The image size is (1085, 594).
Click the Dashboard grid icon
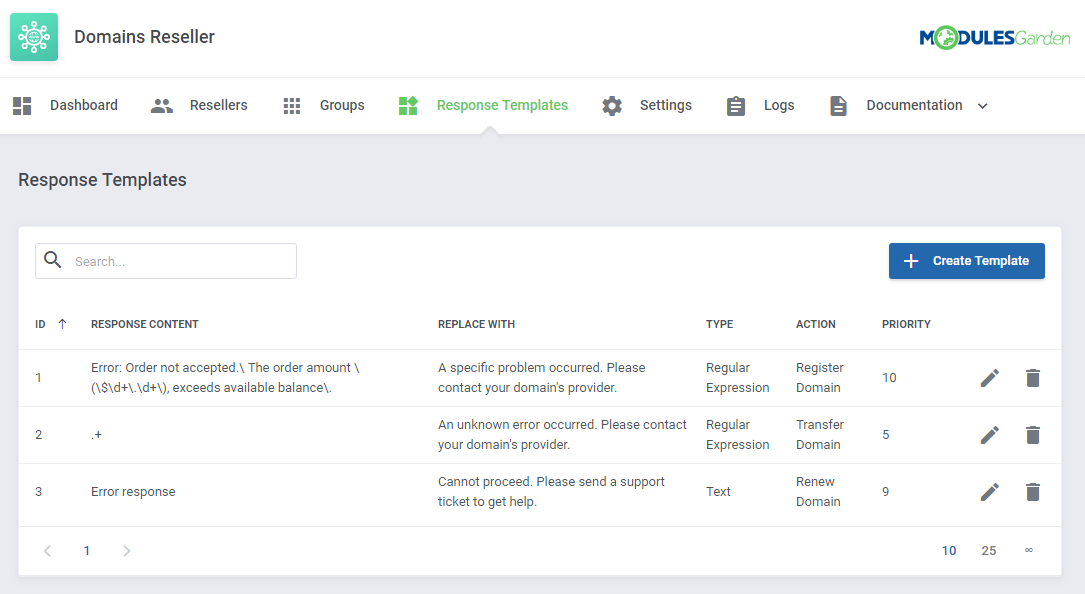[x=22, y=105]
